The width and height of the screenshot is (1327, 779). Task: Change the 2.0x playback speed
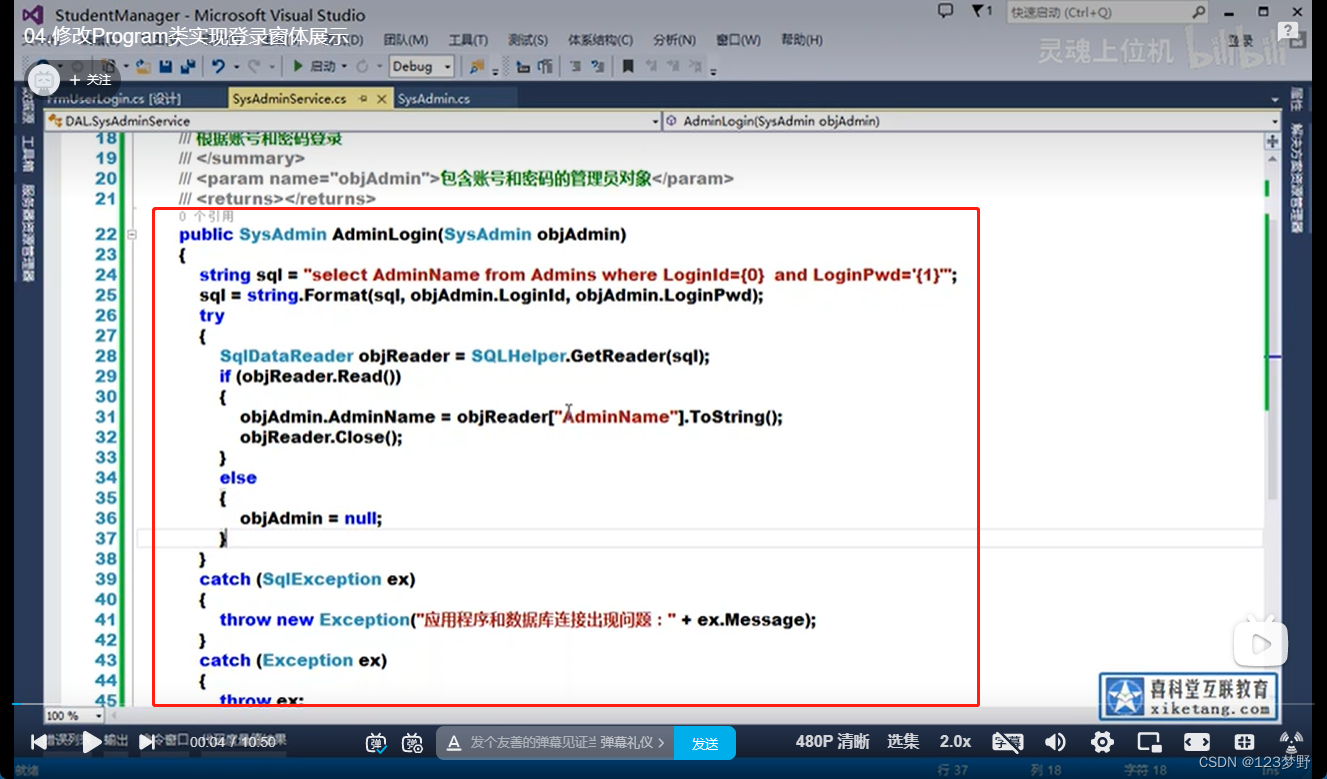[955, 742]
